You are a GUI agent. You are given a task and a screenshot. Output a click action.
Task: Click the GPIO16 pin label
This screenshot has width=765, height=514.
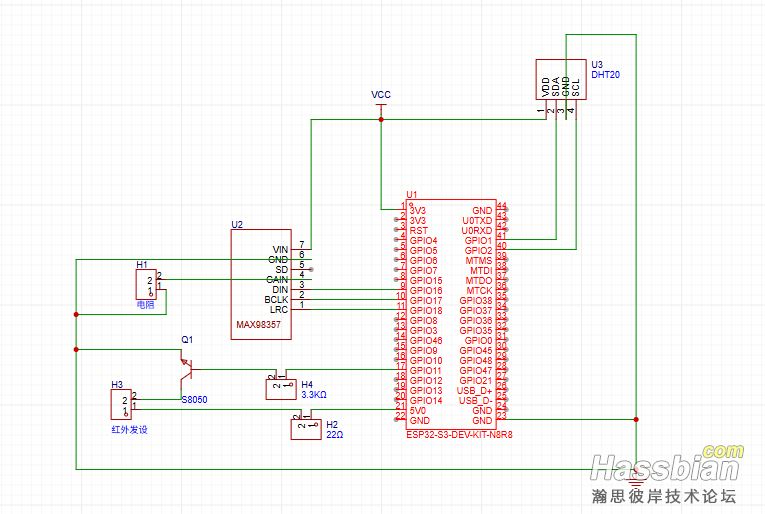[426, 291]
